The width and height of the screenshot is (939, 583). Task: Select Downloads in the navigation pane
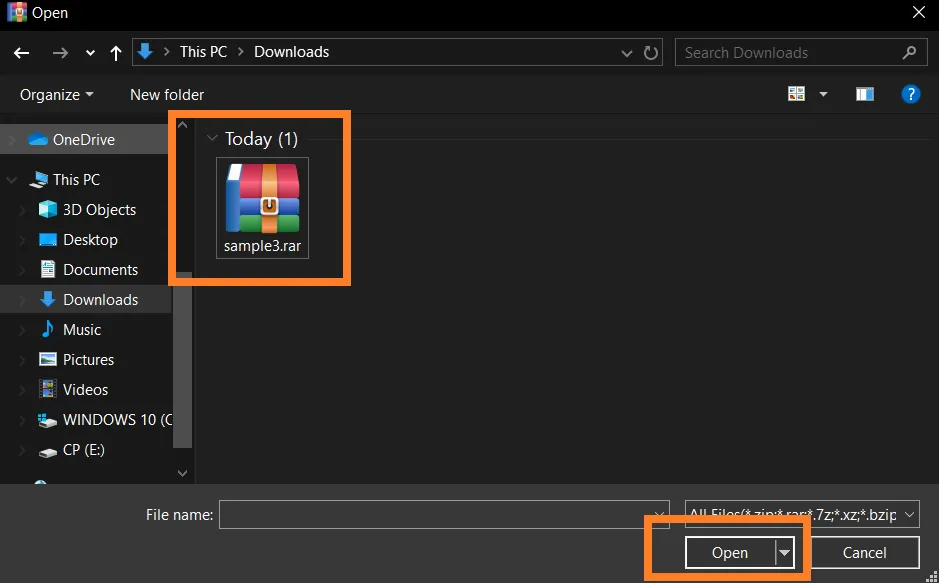(x=101, y=299)
